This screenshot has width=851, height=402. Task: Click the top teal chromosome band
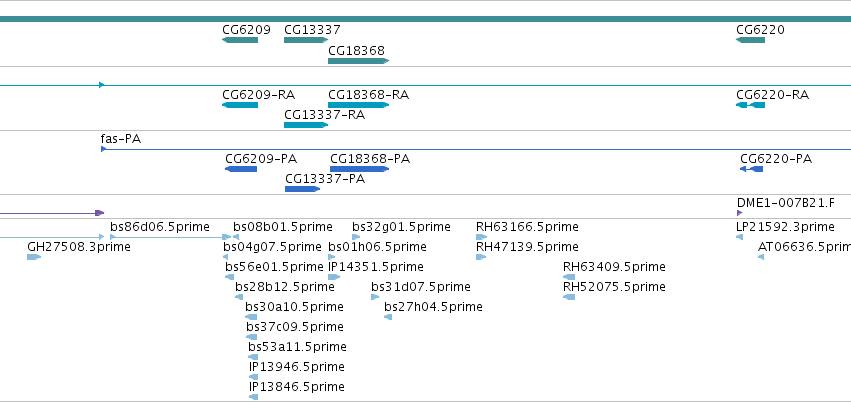tap(426, 19)
